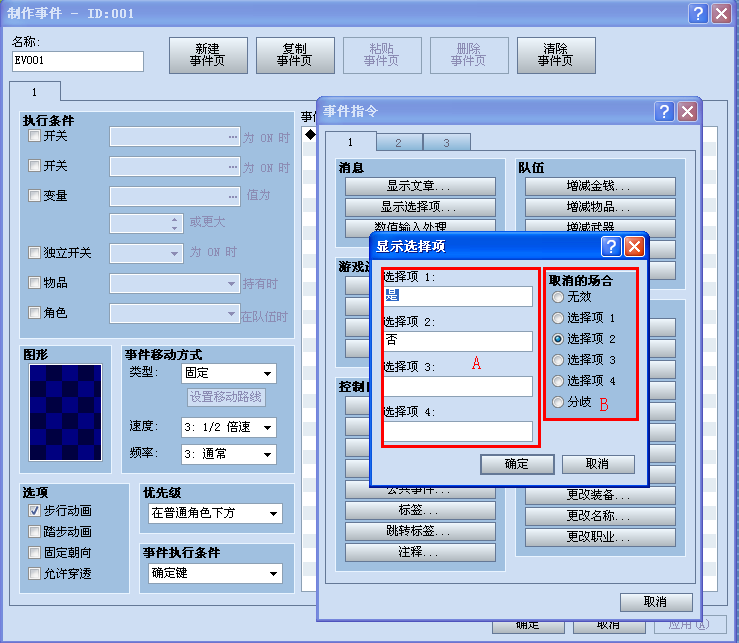Image resolution: width=739 pixels, height=643 pixels.
Task: Click 新建事件页 button
Action: [208, 55]
